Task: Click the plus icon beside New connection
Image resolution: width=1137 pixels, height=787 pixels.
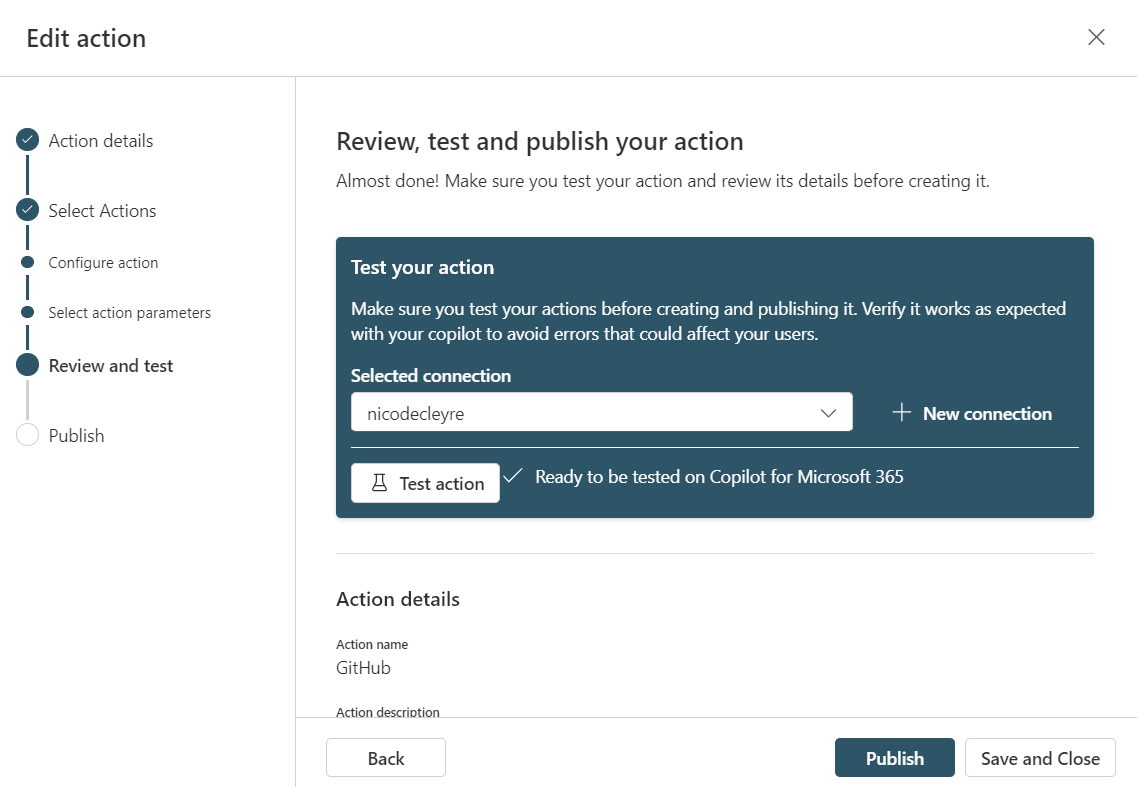Action: pyautogui.click(x=901, y=413)
